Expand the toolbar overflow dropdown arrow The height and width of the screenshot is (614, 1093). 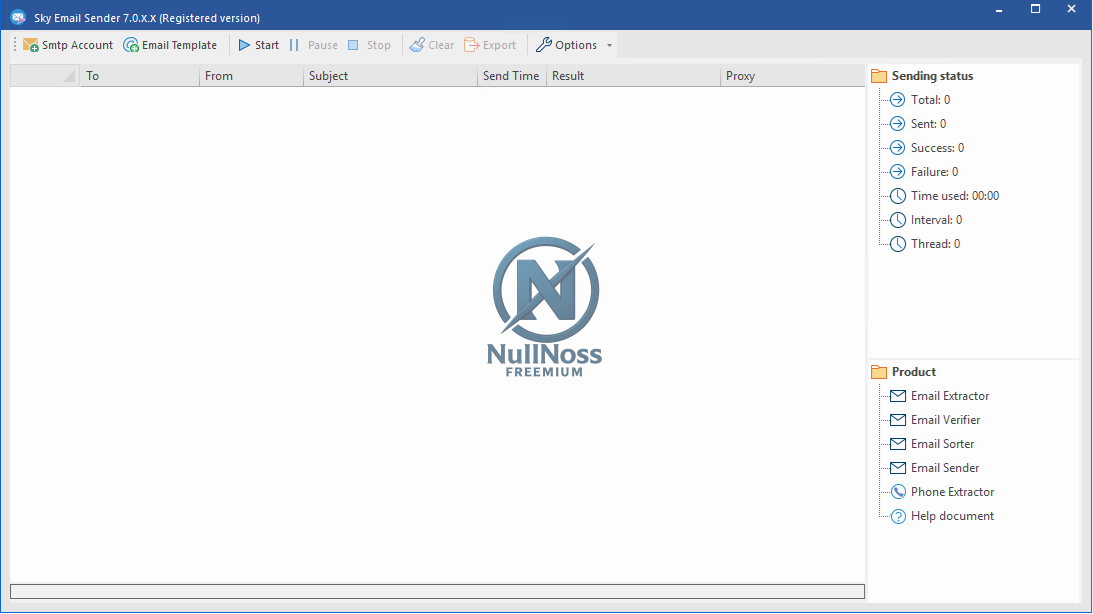tap(610, 45)
